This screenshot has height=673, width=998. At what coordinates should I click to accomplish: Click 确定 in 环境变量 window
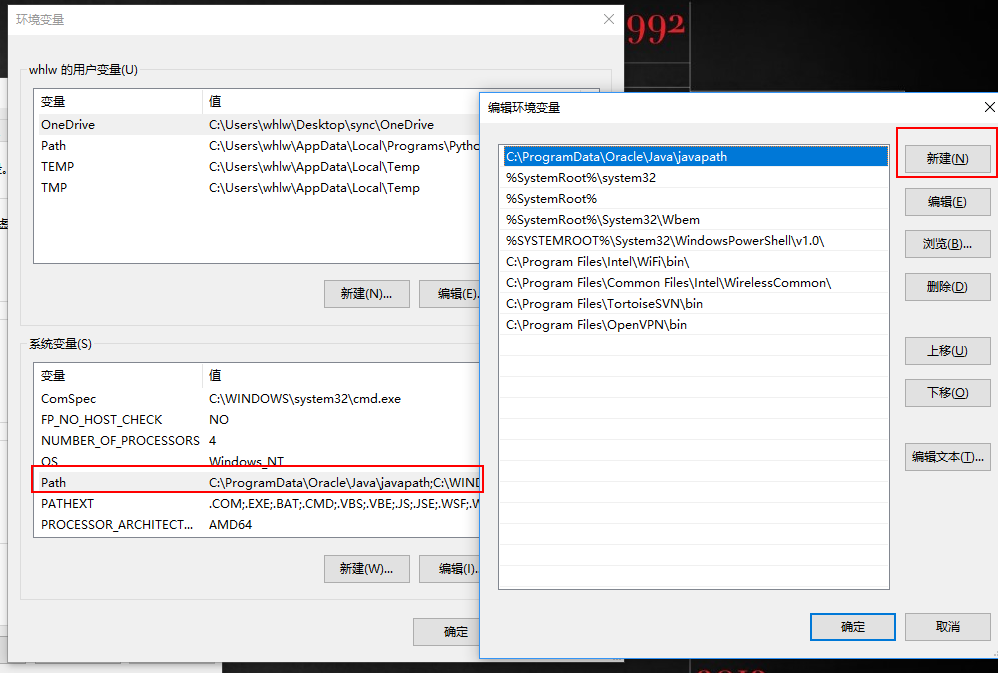click(447, 632)
